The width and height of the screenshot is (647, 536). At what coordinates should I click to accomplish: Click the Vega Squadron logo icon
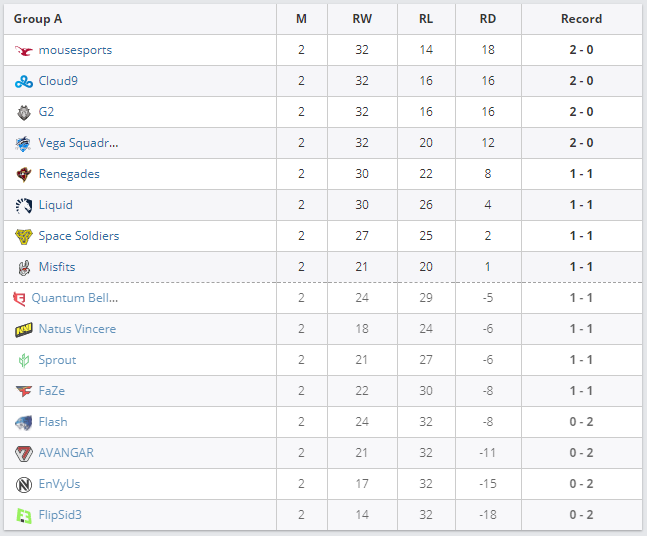[x=24, y=143]
